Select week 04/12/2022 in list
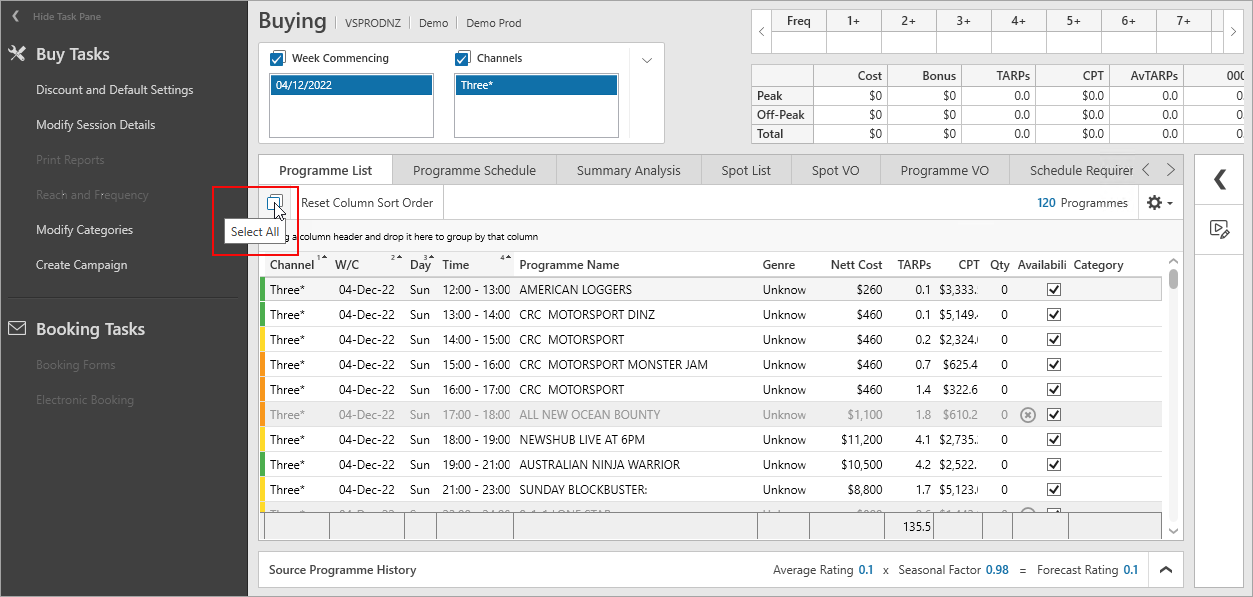Screen dimensions: 1253x597 pyautogui.click(x=351, y=86)
